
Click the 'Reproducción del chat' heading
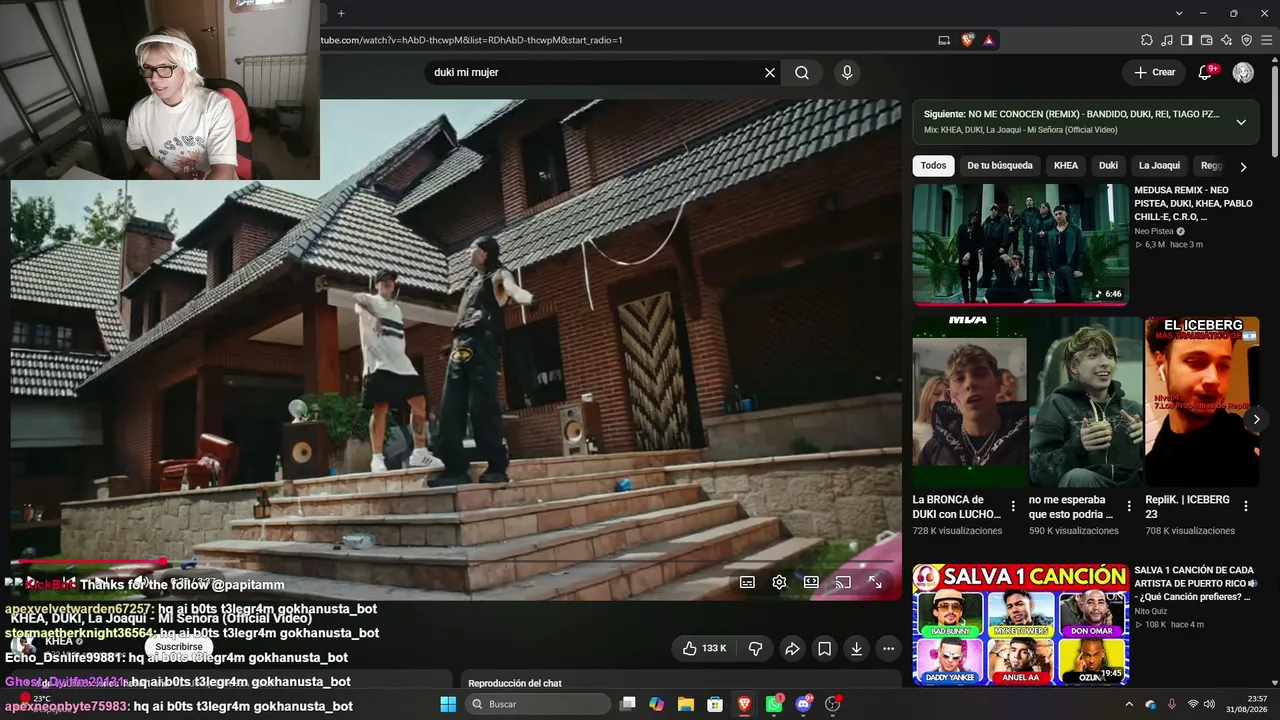click(x=515, y=683)
